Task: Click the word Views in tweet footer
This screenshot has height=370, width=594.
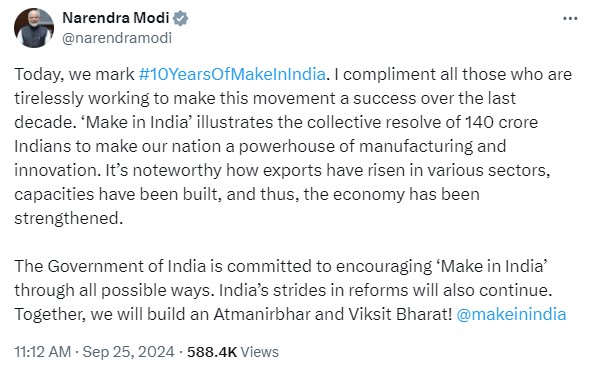Action: coord(259,352)
